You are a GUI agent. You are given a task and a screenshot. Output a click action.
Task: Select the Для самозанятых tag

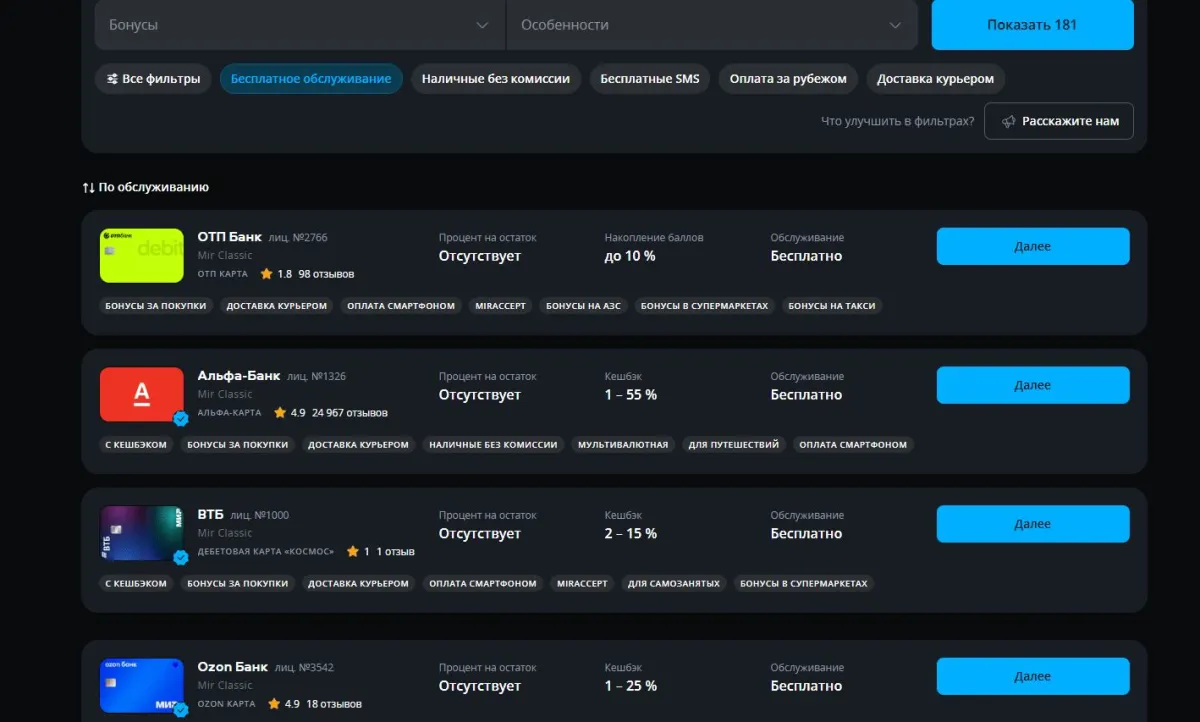675,584
